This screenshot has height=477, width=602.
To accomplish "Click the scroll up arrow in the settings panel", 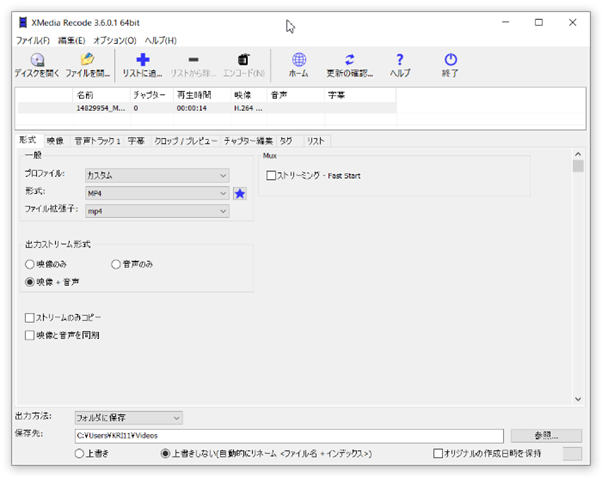I will [578, 154].
